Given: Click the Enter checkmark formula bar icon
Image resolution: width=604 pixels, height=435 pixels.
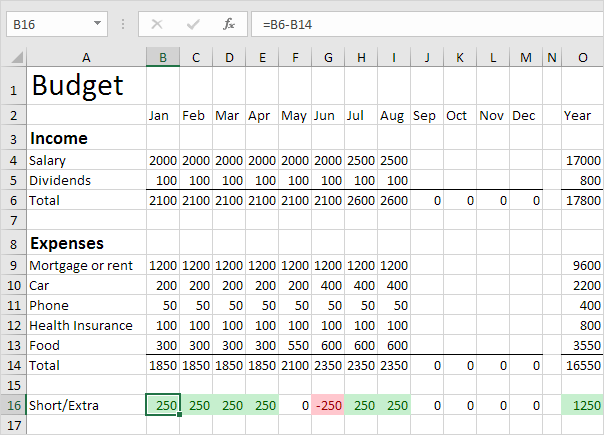Looking at the screenshot, I should (x=192, y=22).
